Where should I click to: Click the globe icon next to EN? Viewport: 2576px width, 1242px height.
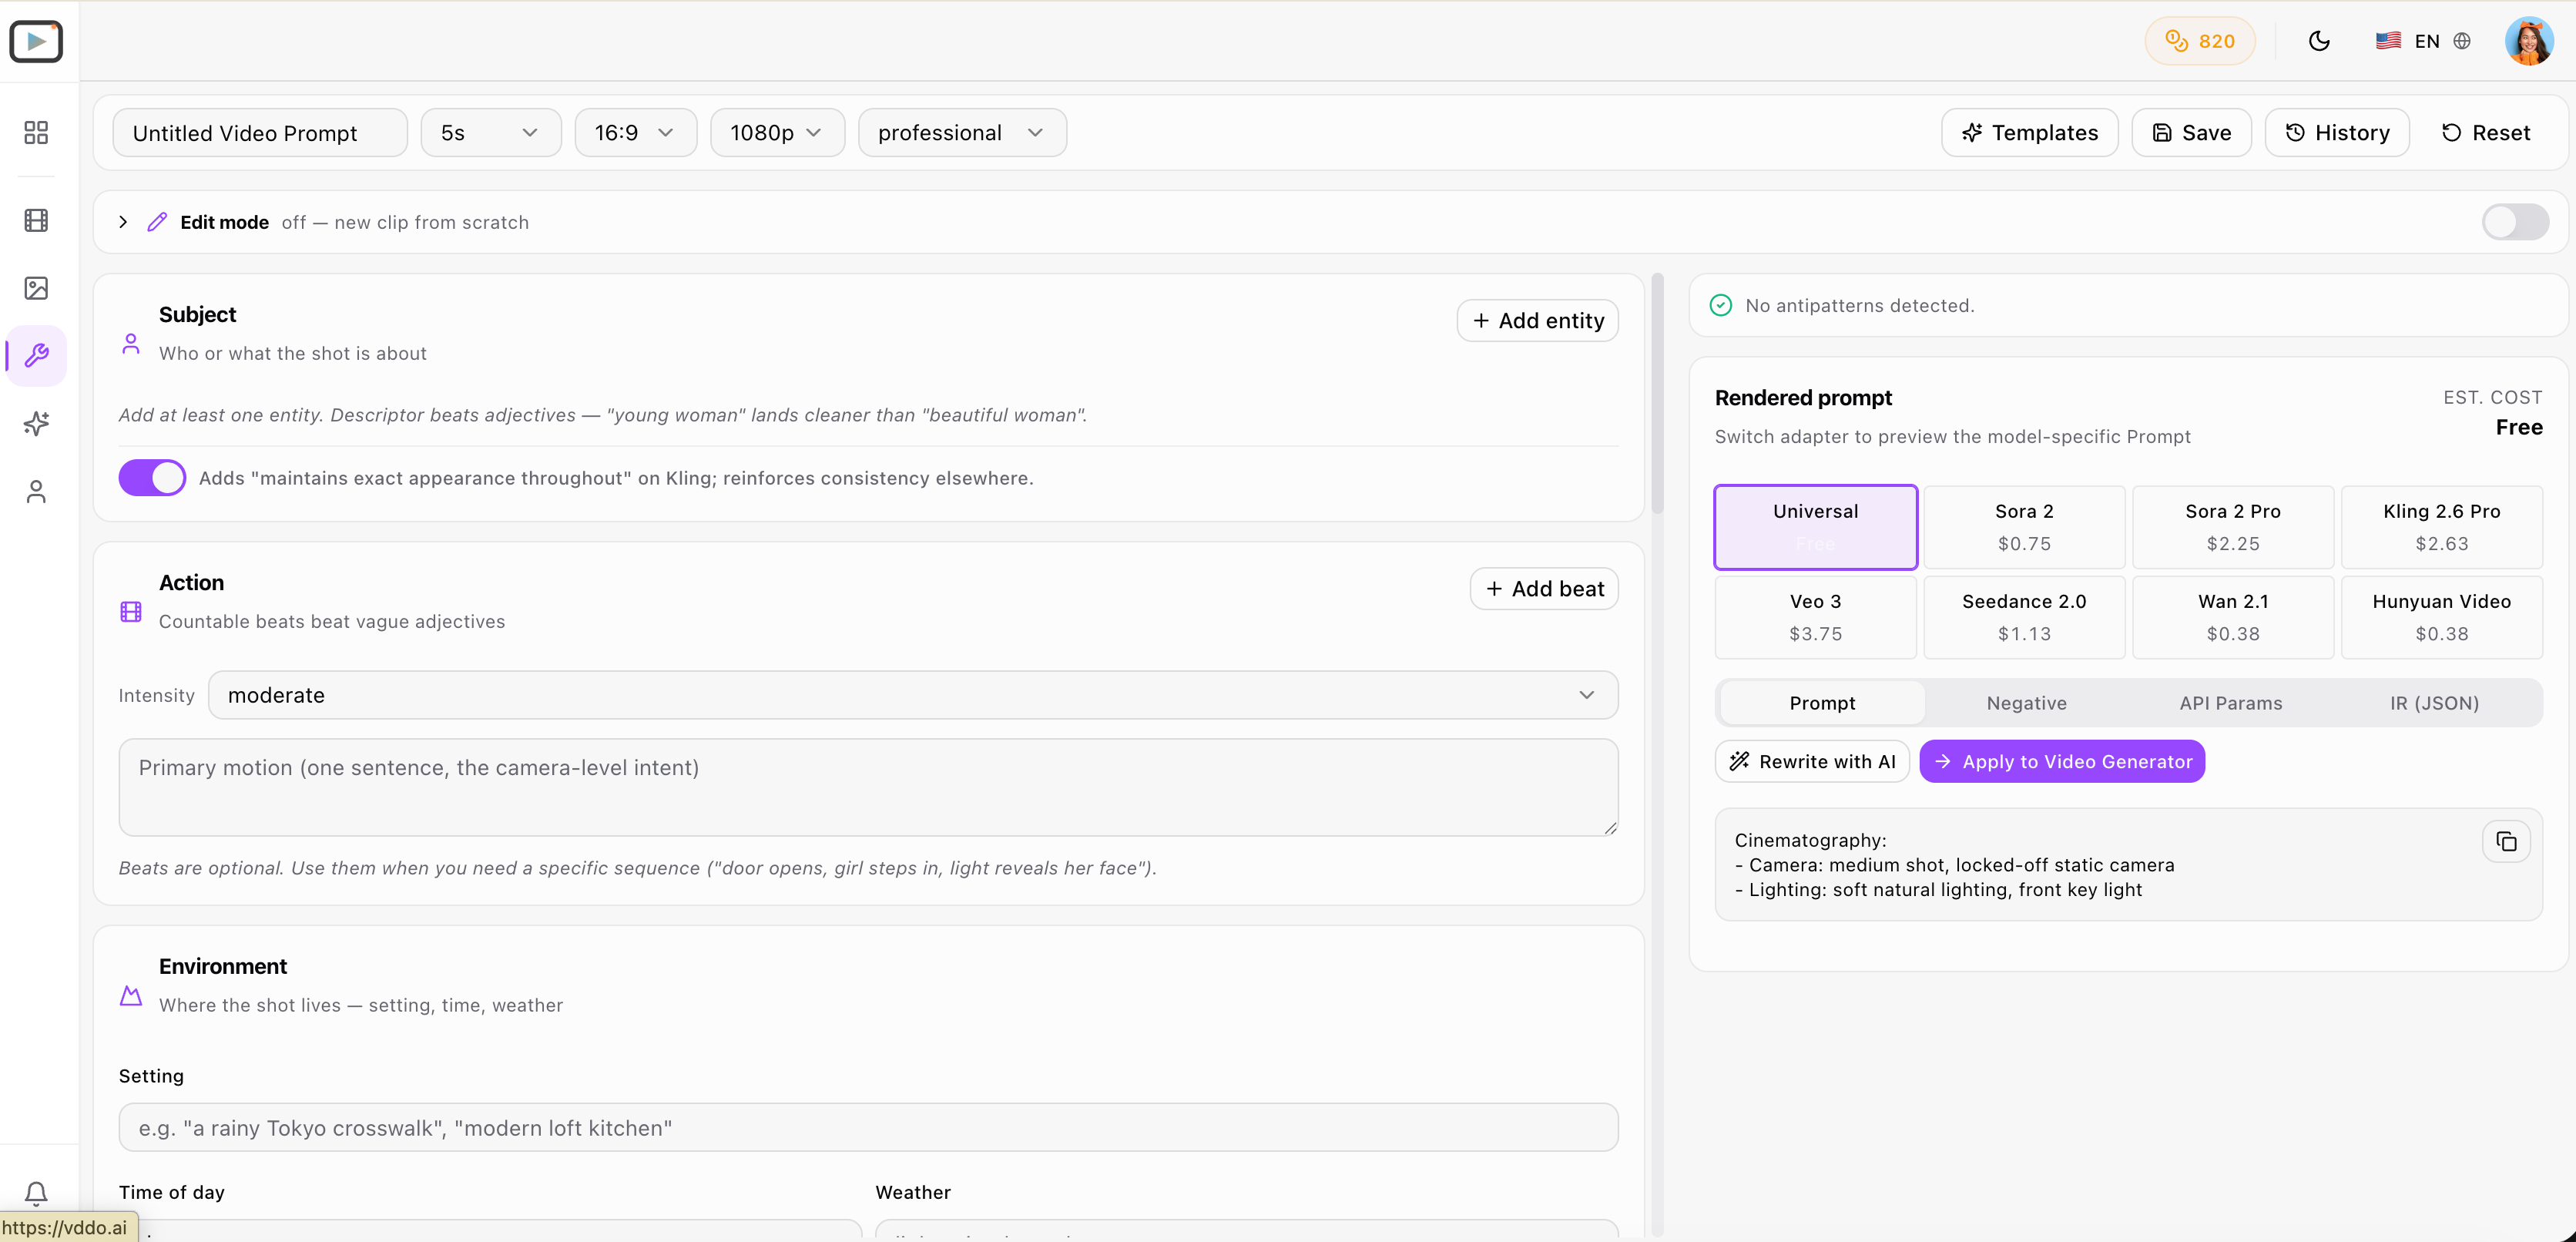click(2462, 41)
